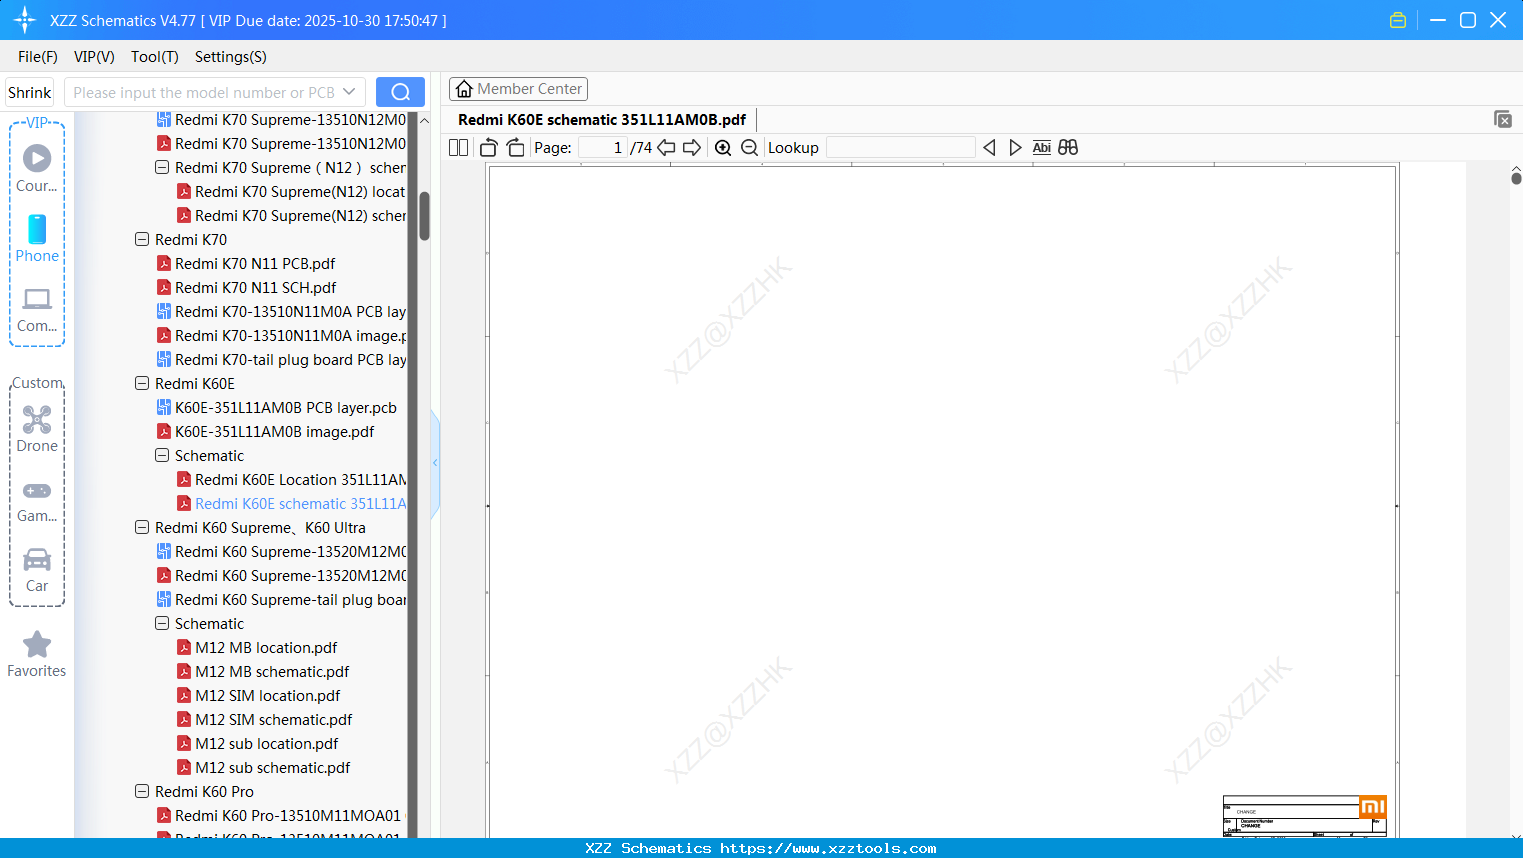1523x858 pixels.
Task: Open Redmi K70-tail plug board PCB layer file
Action: [x=290, y=360]
